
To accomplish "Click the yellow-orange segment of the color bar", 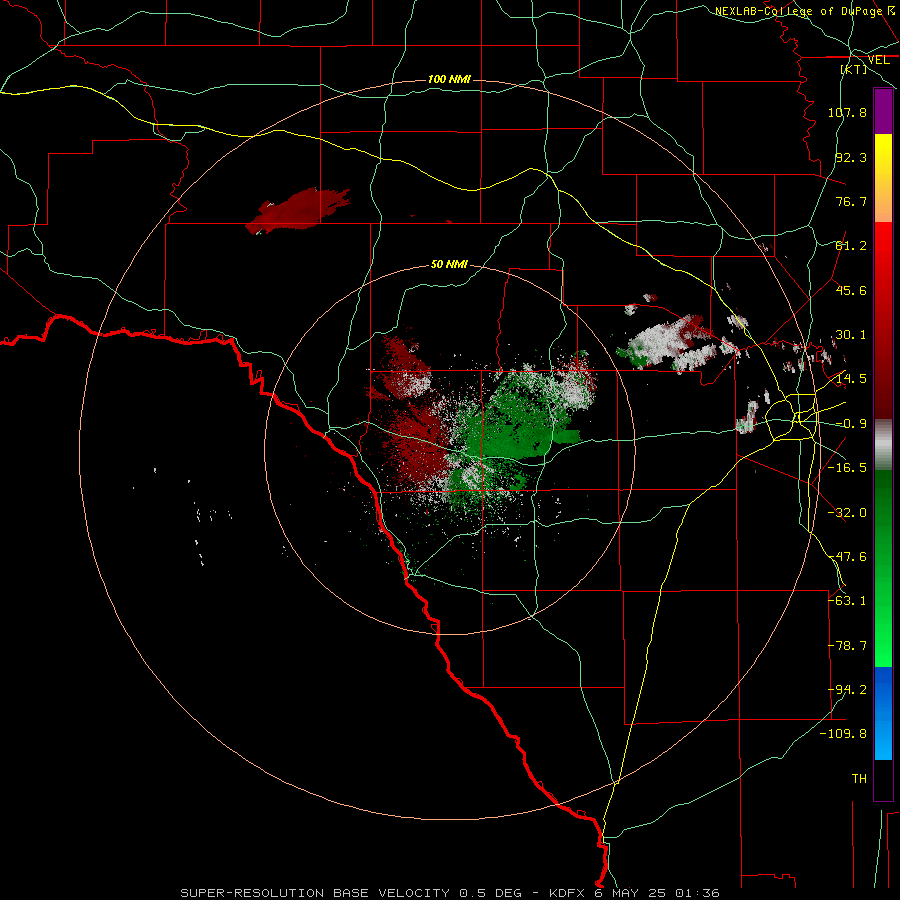I will coord(883,178).
